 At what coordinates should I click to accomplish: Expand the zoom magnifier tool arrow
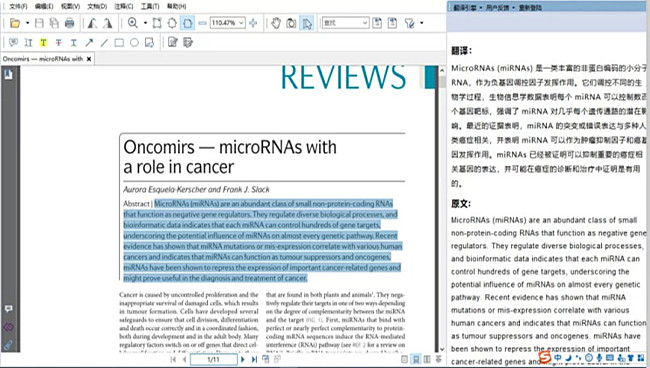pos(145,23)
